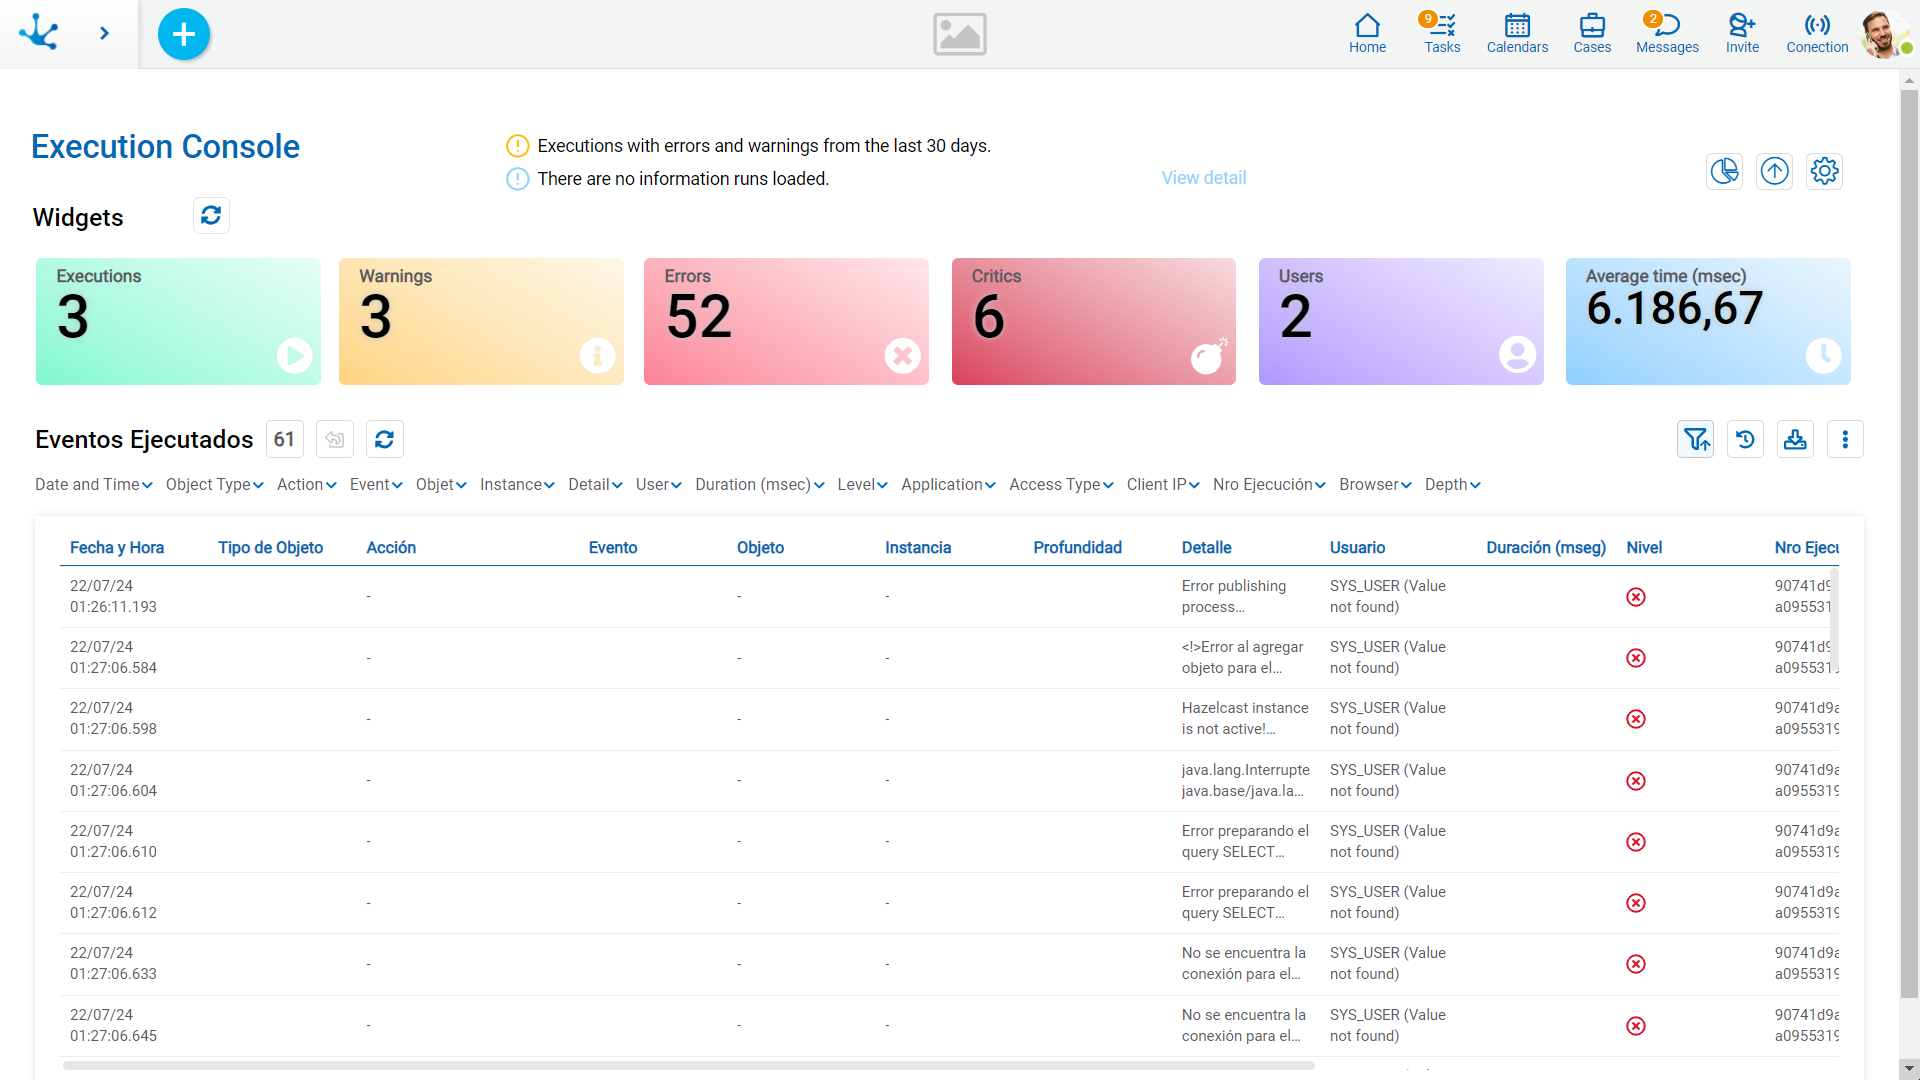Image resolution: width=1920 pixels, height=1080 pixels.
Task: Sort by the Fecha y Hora column header
Action: (117, 547)
